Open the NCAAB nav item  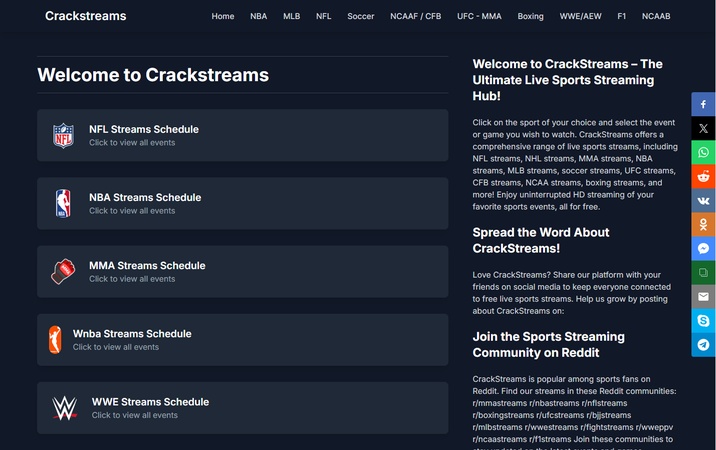(x=656, y=16)
